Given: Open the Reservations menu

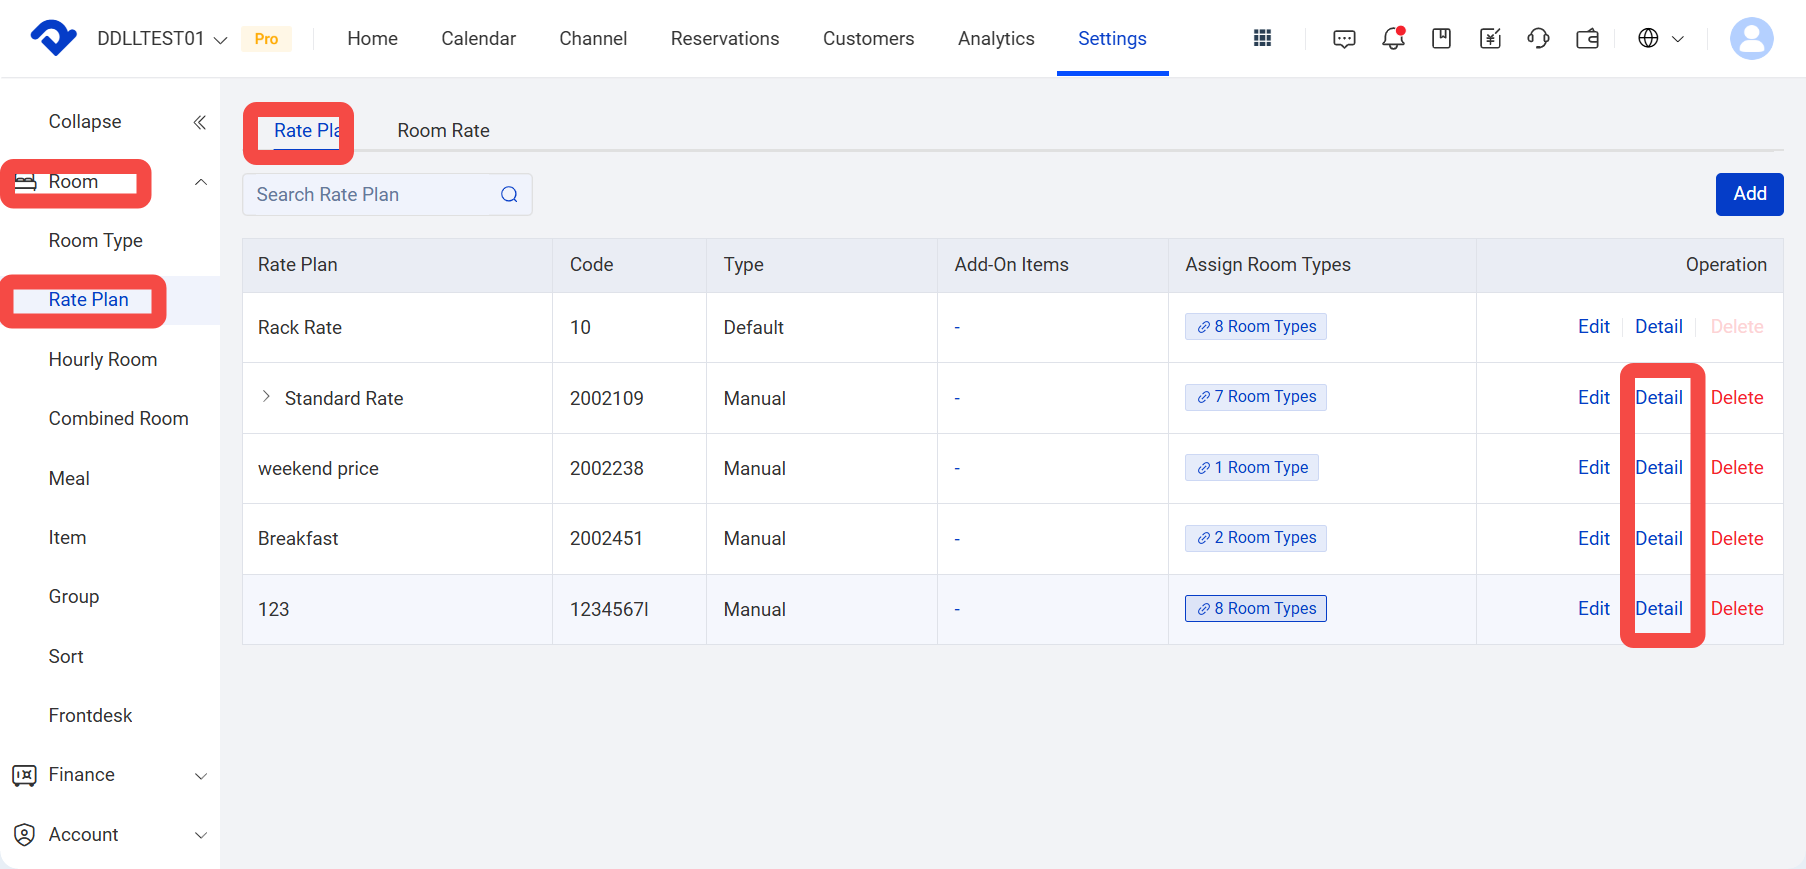Looking at the screenshot, I should (725, 38).
